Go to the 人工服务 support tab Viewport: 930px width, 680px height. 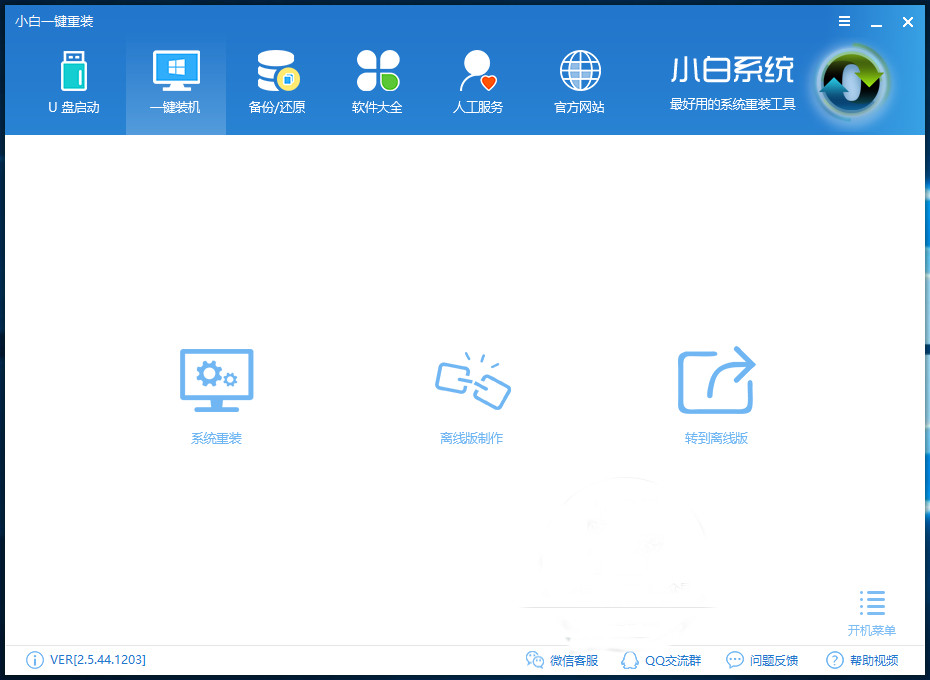(478, 83)
